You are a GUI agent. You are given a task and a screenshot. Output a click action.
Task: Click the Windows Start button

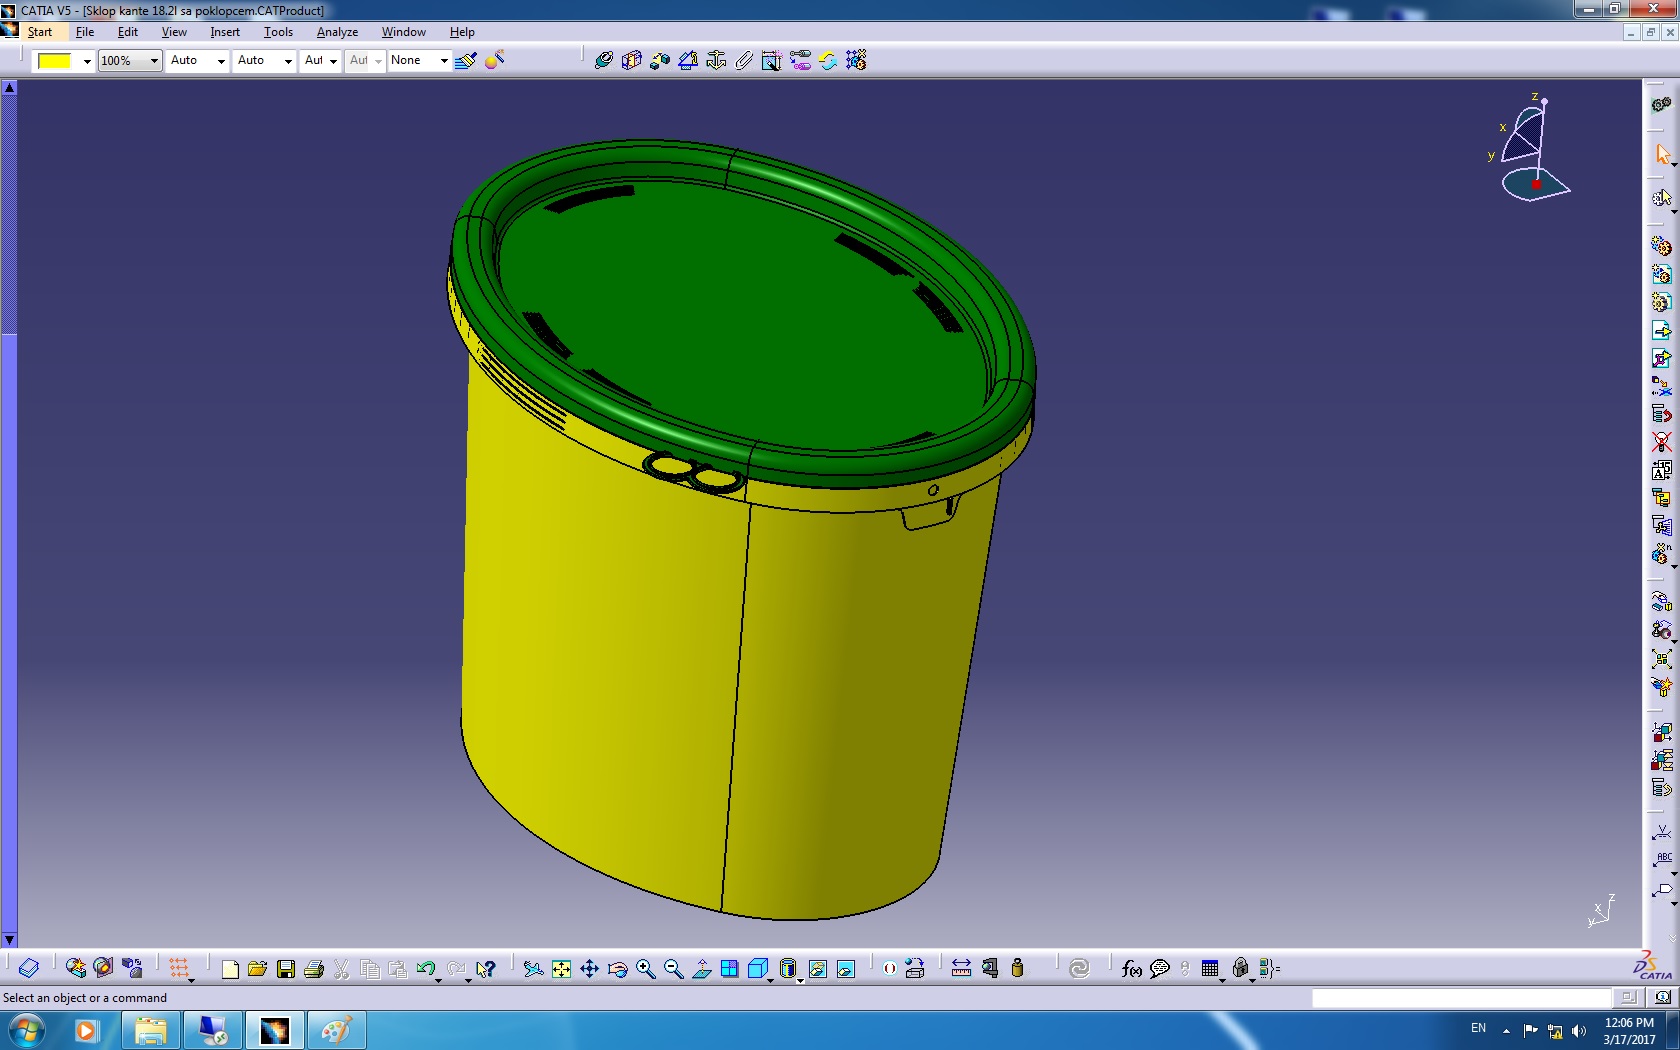[27, 1029]
